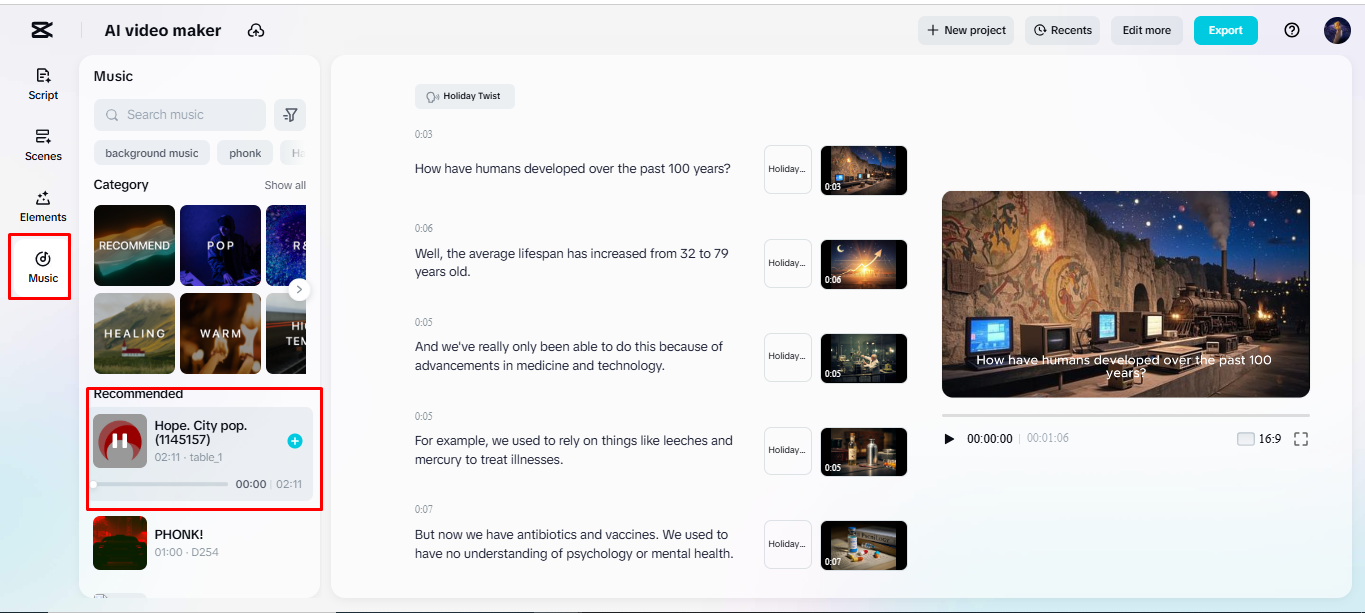Select the 'leeches and mercury' script line
The width and height of the screenshot is (1365, 613).
pyautogui.click(x=574, y=450)
